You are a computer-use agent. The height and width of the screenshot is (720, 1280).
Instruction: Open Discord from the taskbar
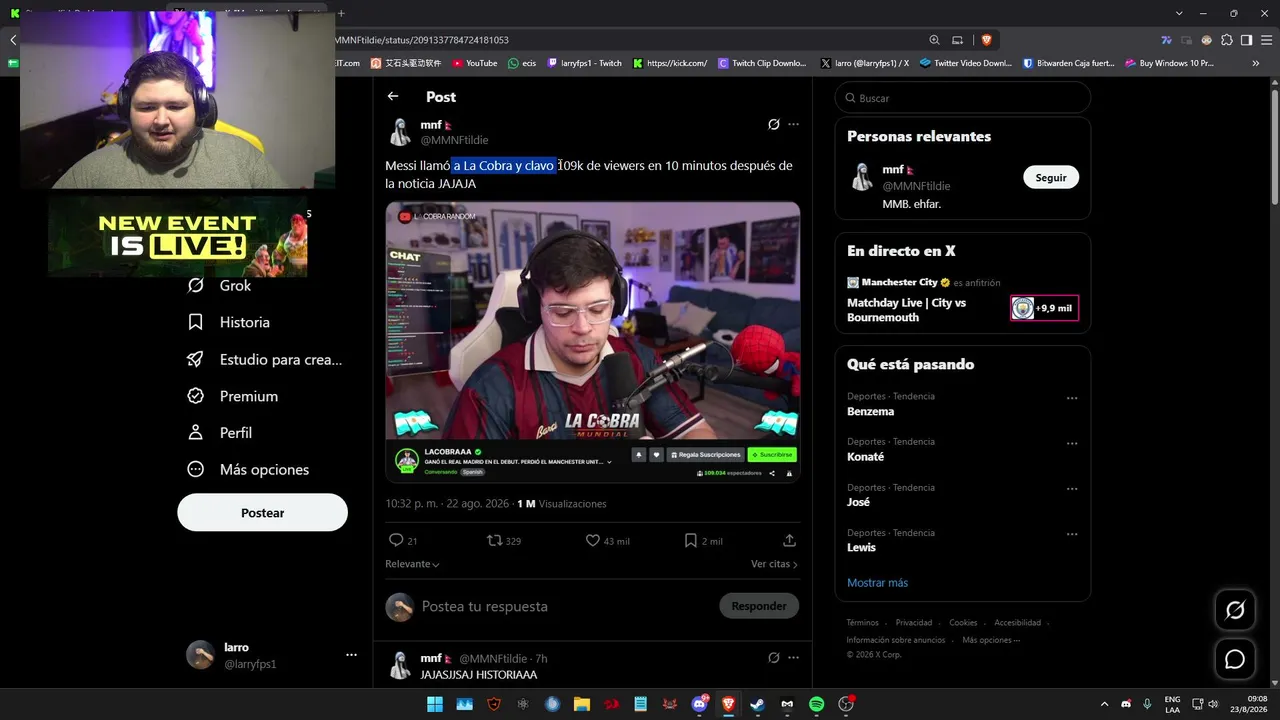(700, 704)
